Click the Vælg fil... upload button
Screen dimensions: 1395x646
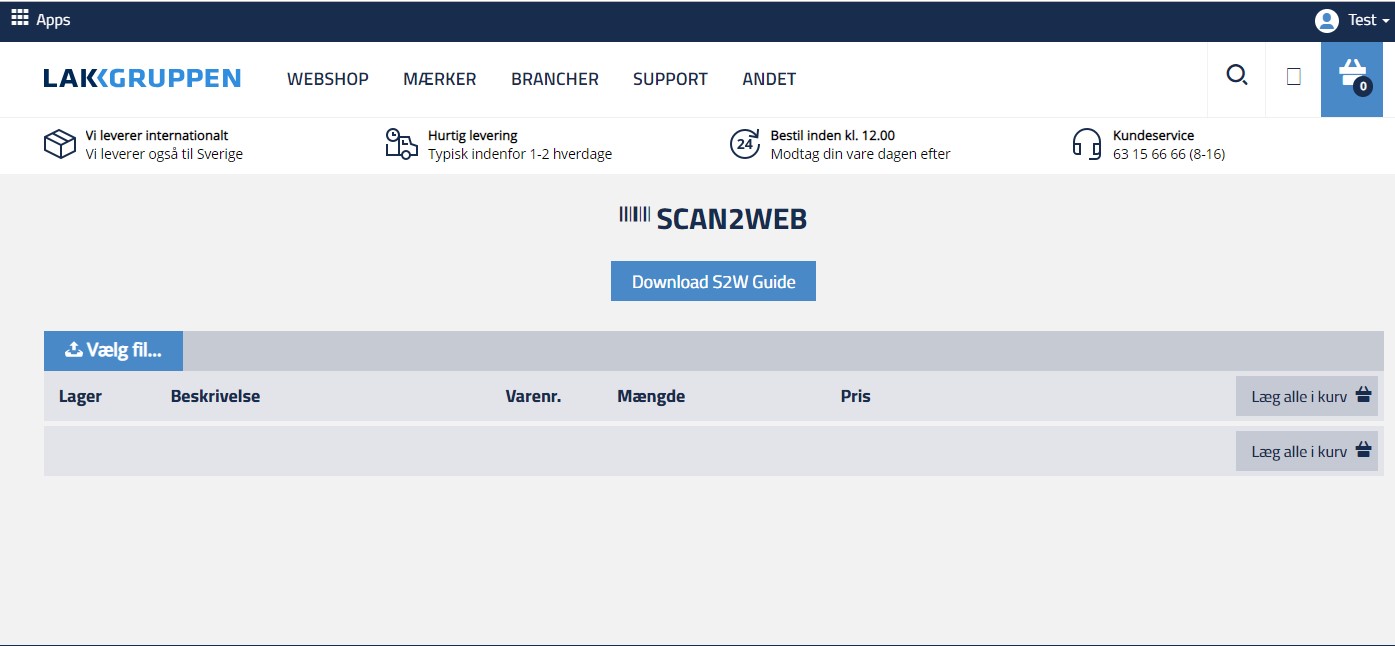[x=113, y=351]
